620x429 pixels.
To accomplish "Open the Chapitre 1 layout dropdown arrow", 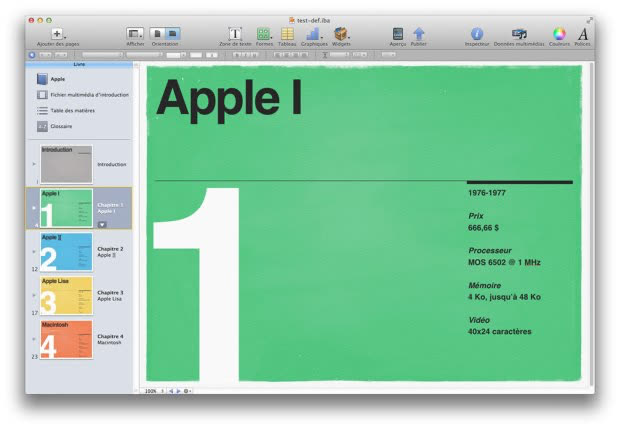I will tap(102, 225).
